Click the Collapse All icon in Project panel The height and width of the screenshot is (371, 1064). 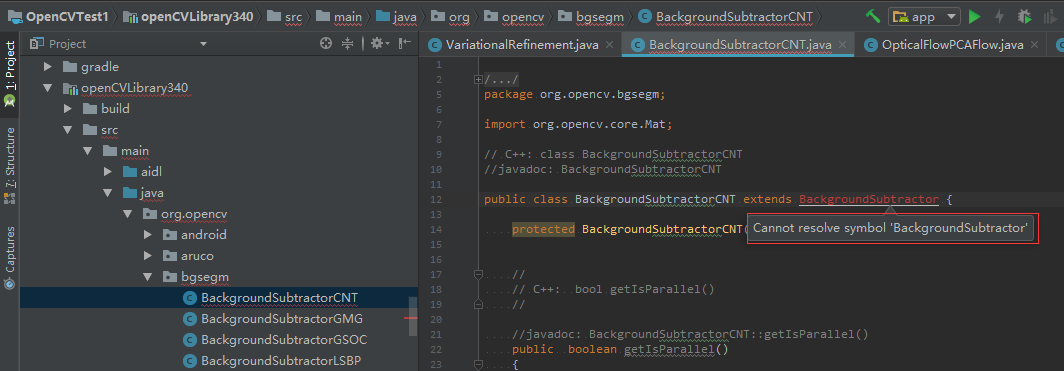(347, 43)
